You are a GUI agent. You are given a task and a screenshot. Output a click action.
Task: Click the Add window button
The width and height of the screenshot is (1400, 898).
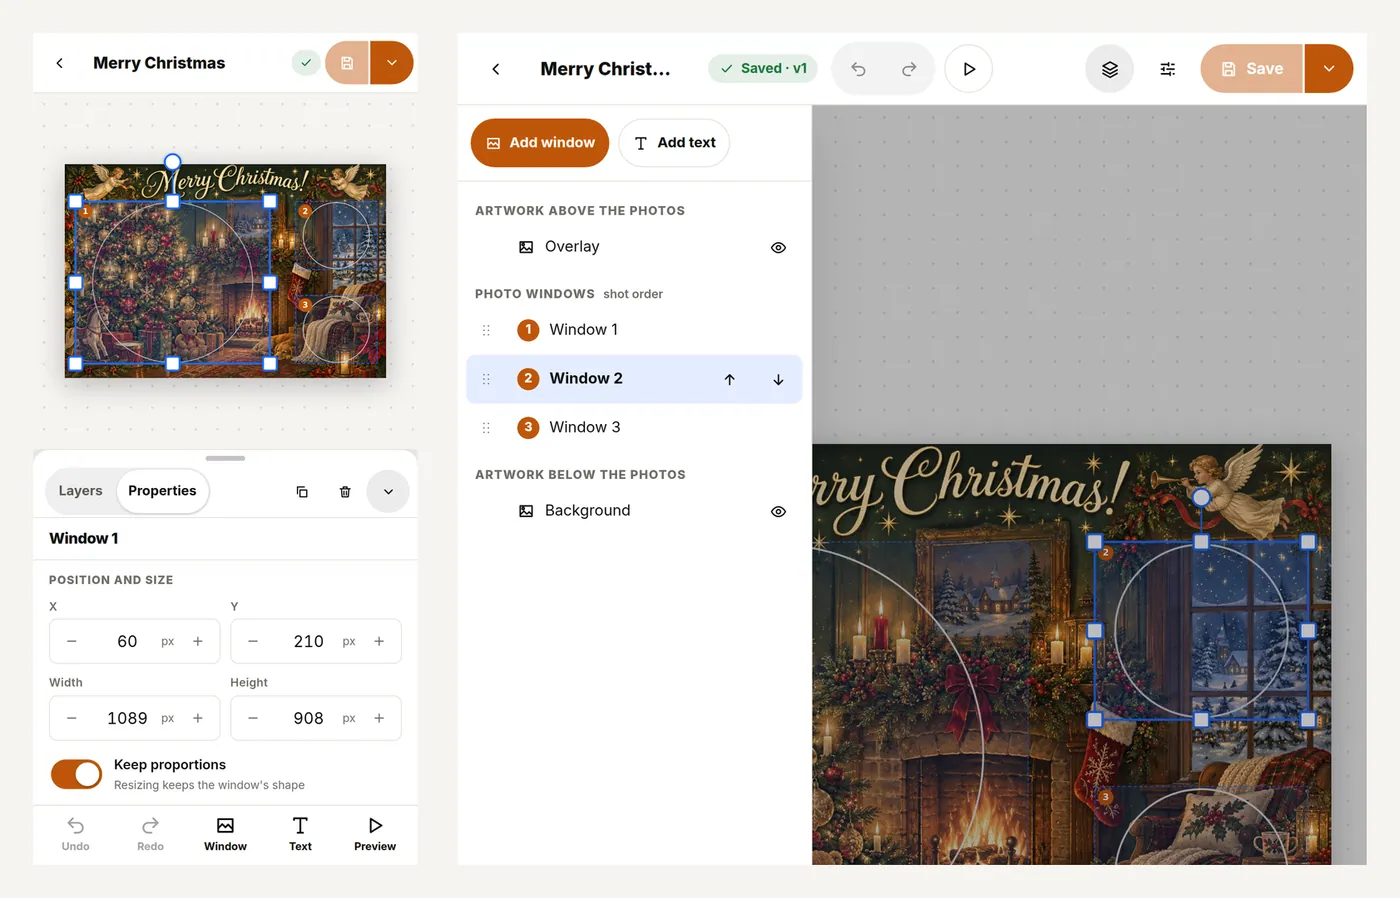click(540, 143)
